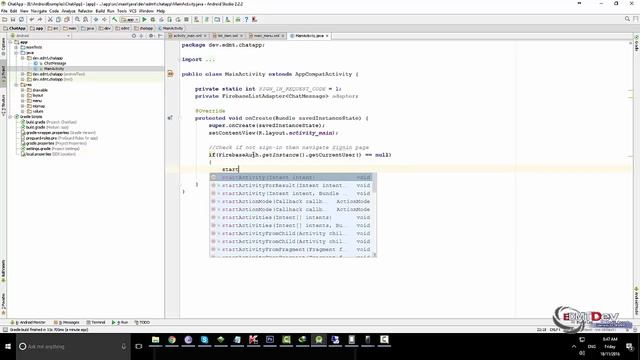The height and width of the screenshot is (360, 640).
Task: Click the Cortana search box
Action: point(73,347)
